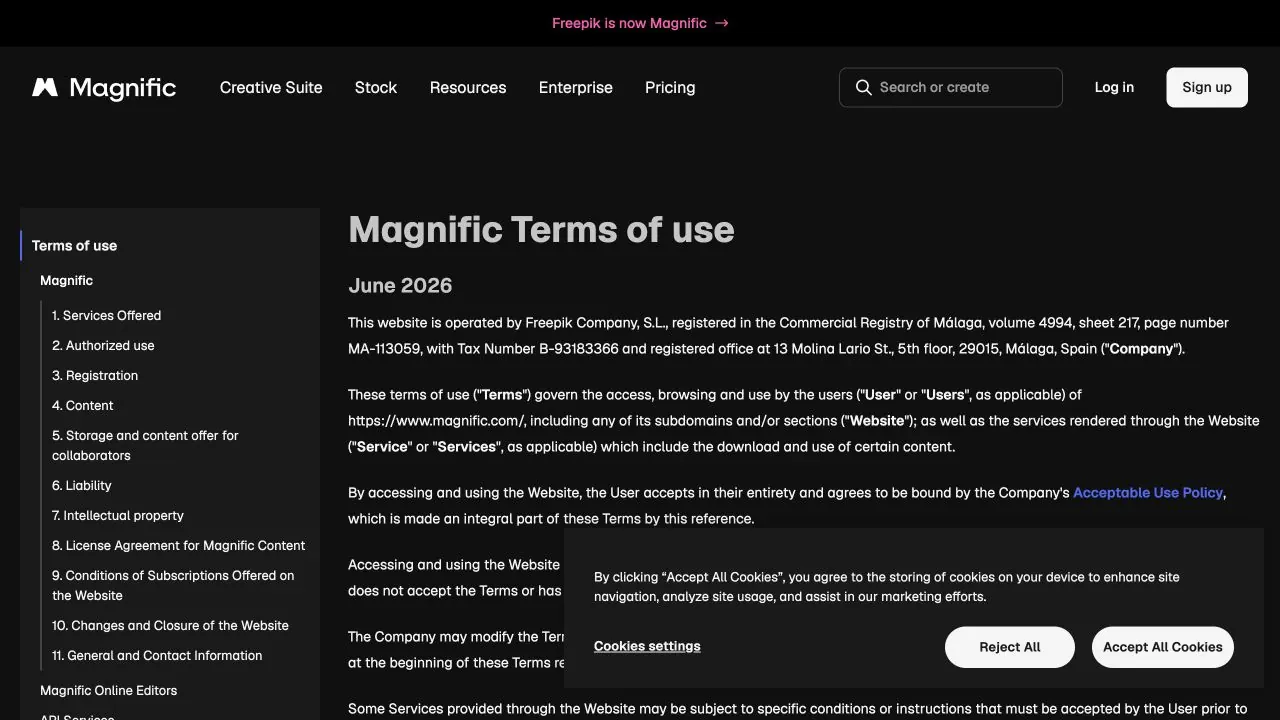Click the Sign up button
This screenshot has height=720, width=1280.
1207,88
